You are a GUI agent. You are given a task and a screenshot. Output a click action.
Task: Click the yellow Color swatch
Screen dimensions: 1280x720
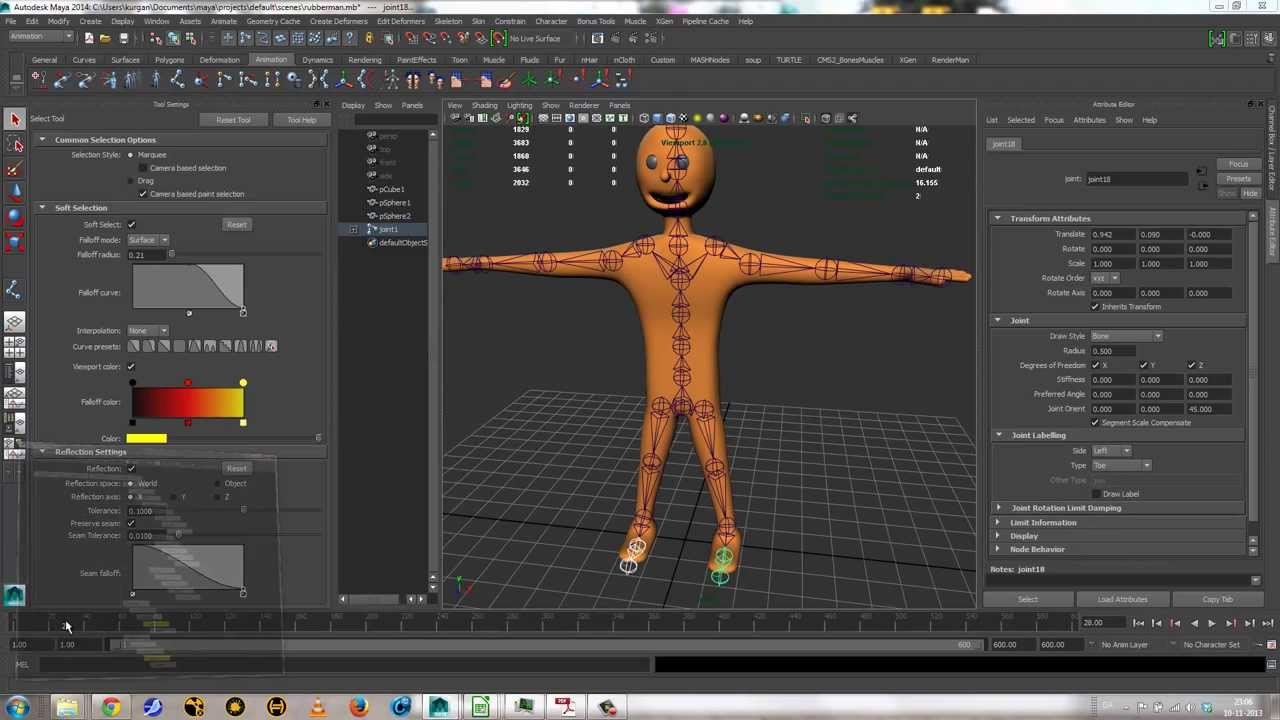pos(147,438)
